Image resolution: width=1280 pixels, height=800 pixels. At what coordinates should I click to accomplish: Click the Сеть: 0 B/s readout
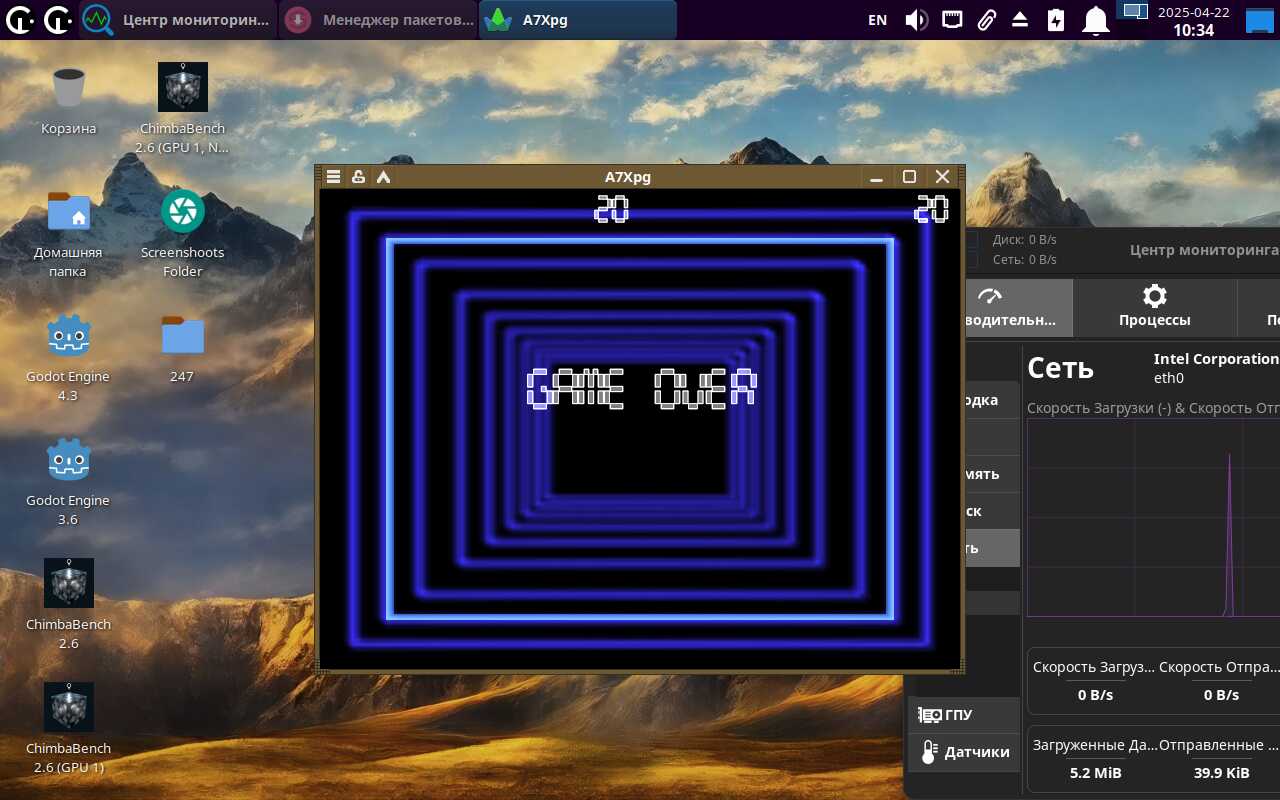(x=1024, y=260)
